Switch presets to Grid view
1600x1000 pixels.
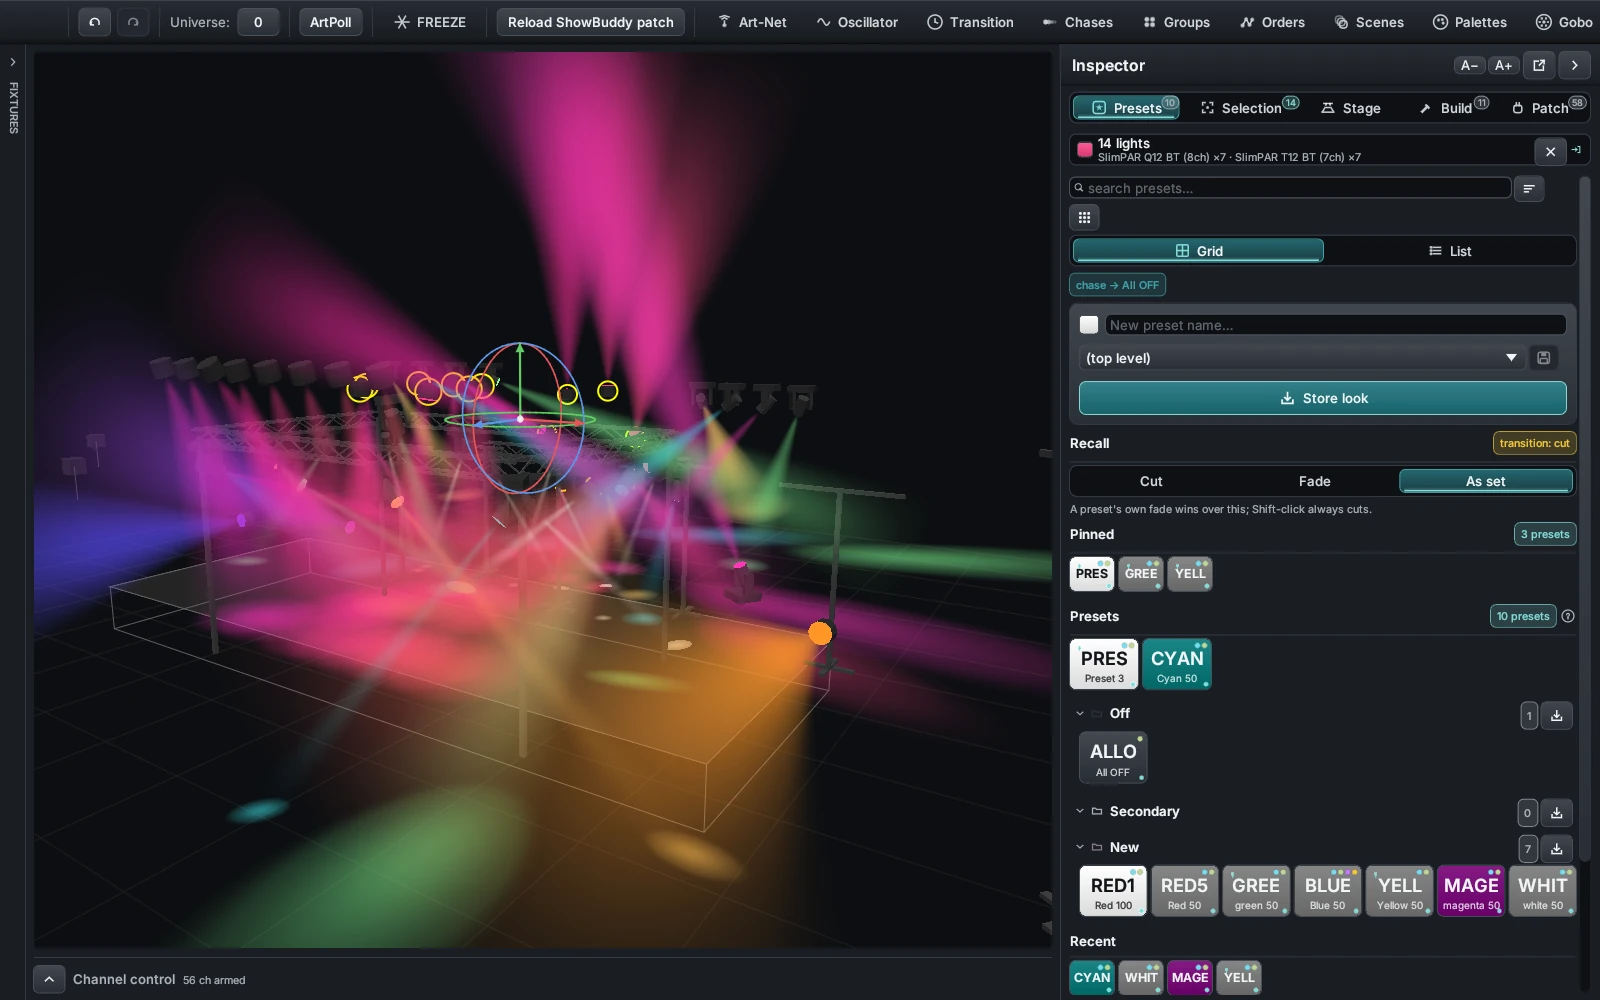1198,251
